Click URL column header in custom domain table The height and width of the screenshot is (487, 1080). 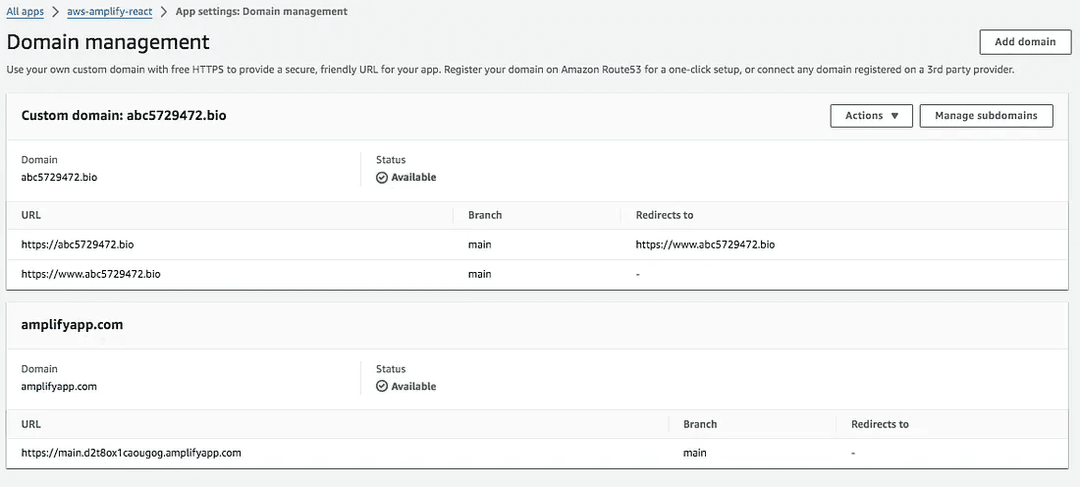pyautogui.click(x=31, y=216)
